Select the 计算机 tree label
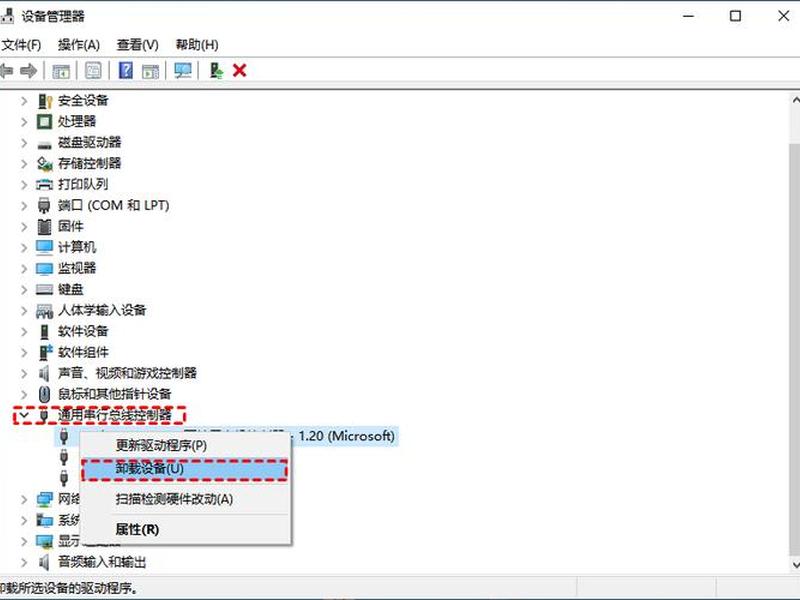The height and width of the screenshot is (600, 800). [77, 247]
